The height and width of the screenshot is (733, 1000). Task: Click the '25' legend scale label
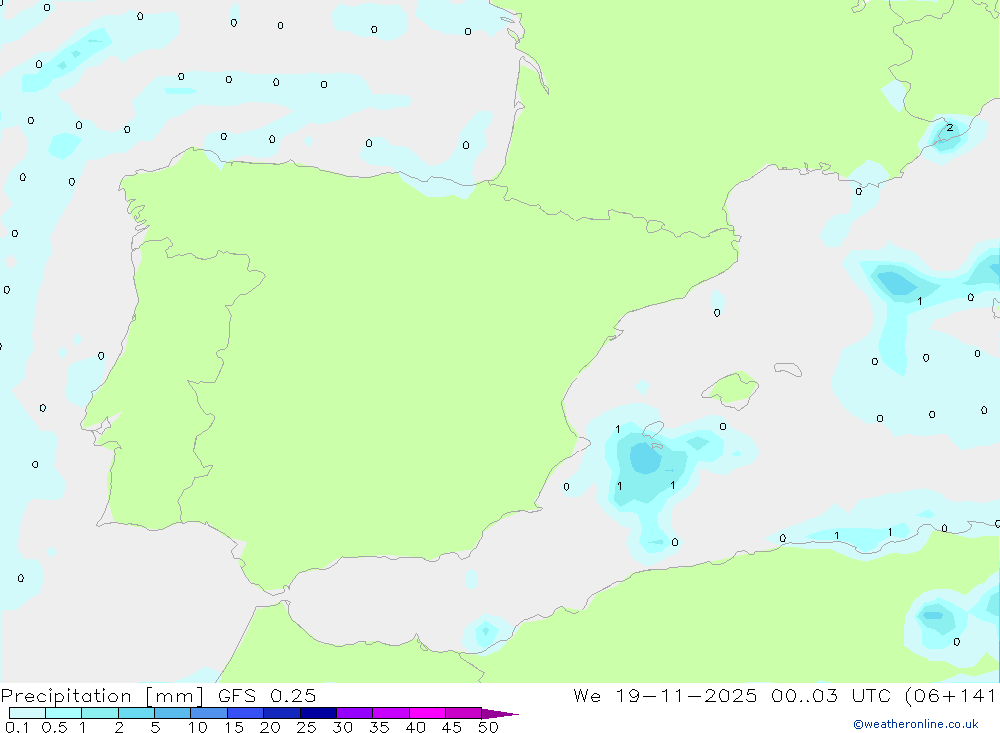(306, 727)
